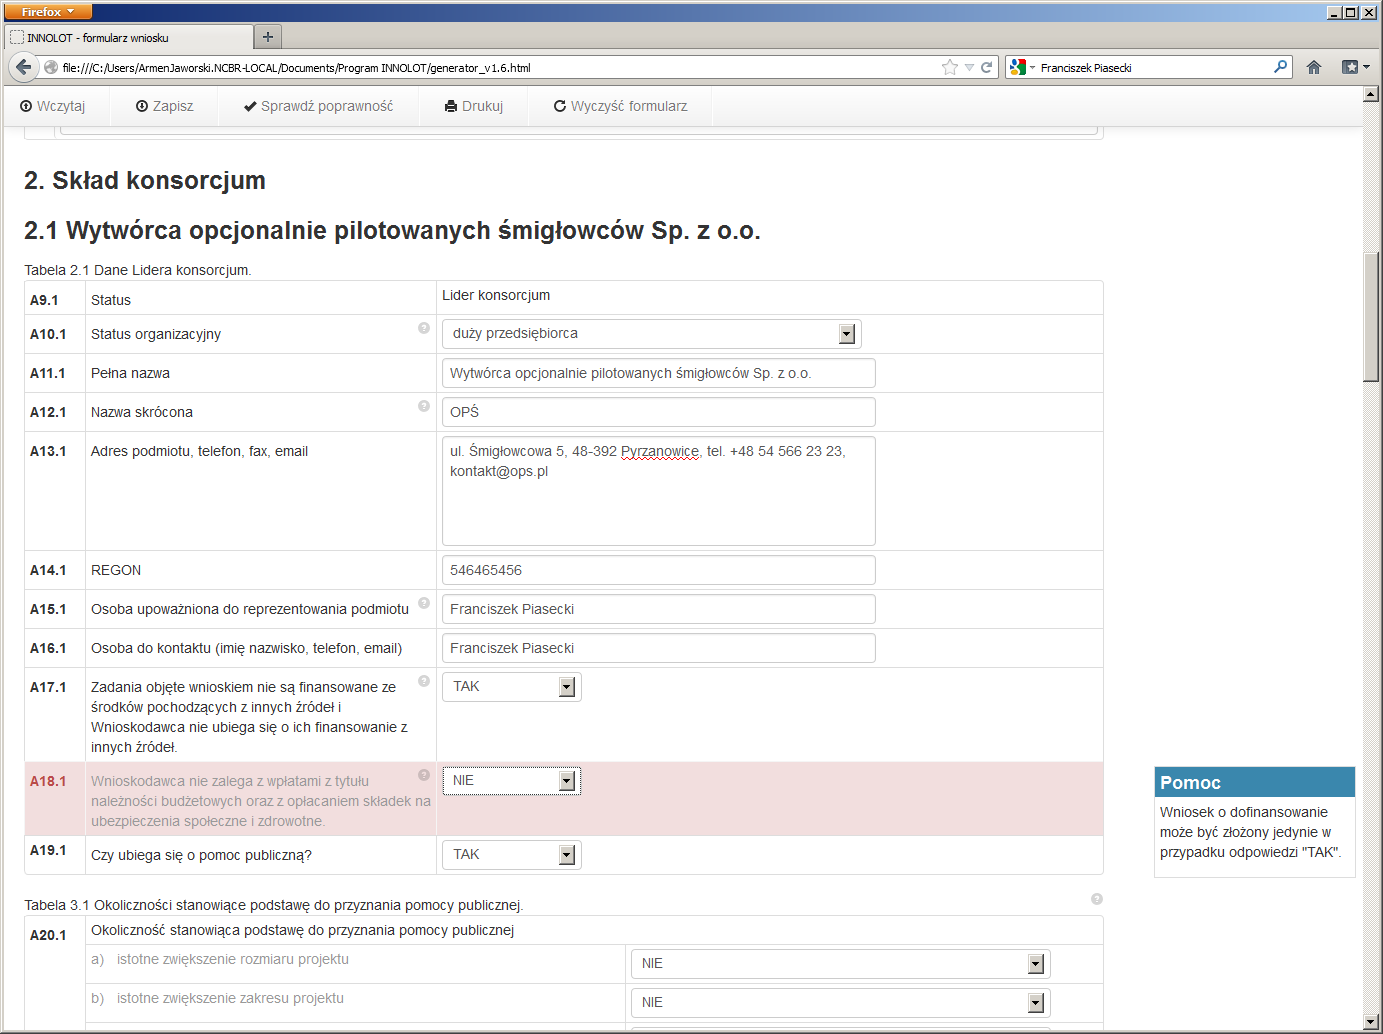Click Zapisz to save the form

[165, 106]
